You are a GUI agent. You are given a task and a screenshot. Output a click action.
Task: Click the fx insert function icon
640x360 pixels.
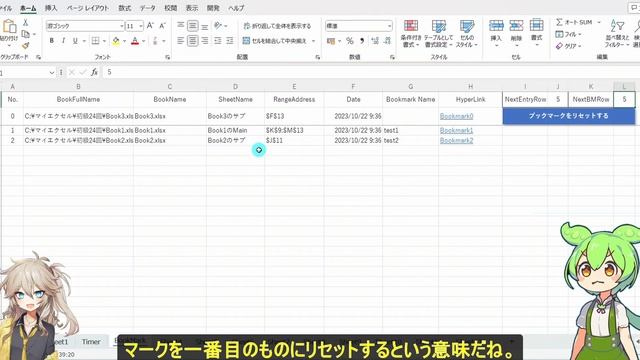[94, 72]
